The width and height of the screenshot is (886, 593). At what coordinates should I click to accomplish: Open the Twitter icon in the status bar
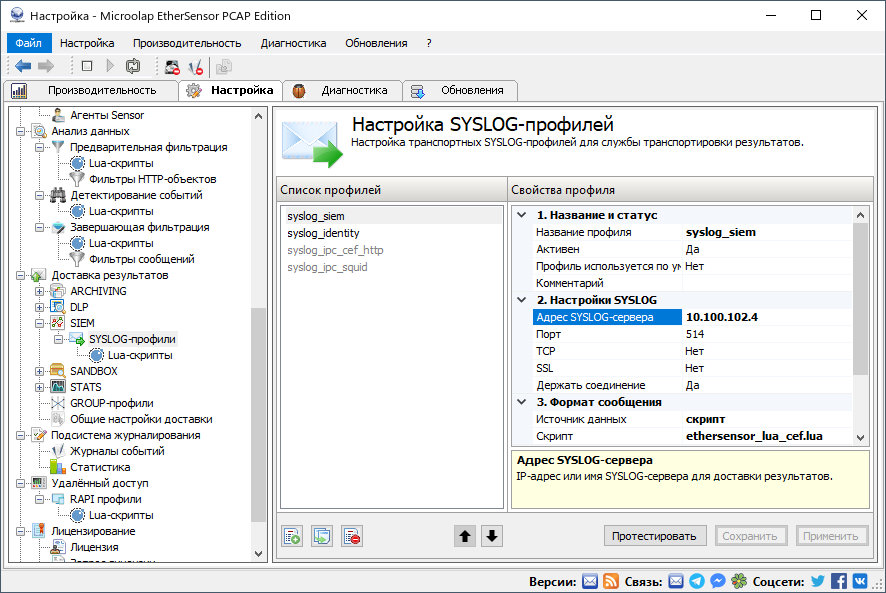pyautogui.click(x=817, y=581)
